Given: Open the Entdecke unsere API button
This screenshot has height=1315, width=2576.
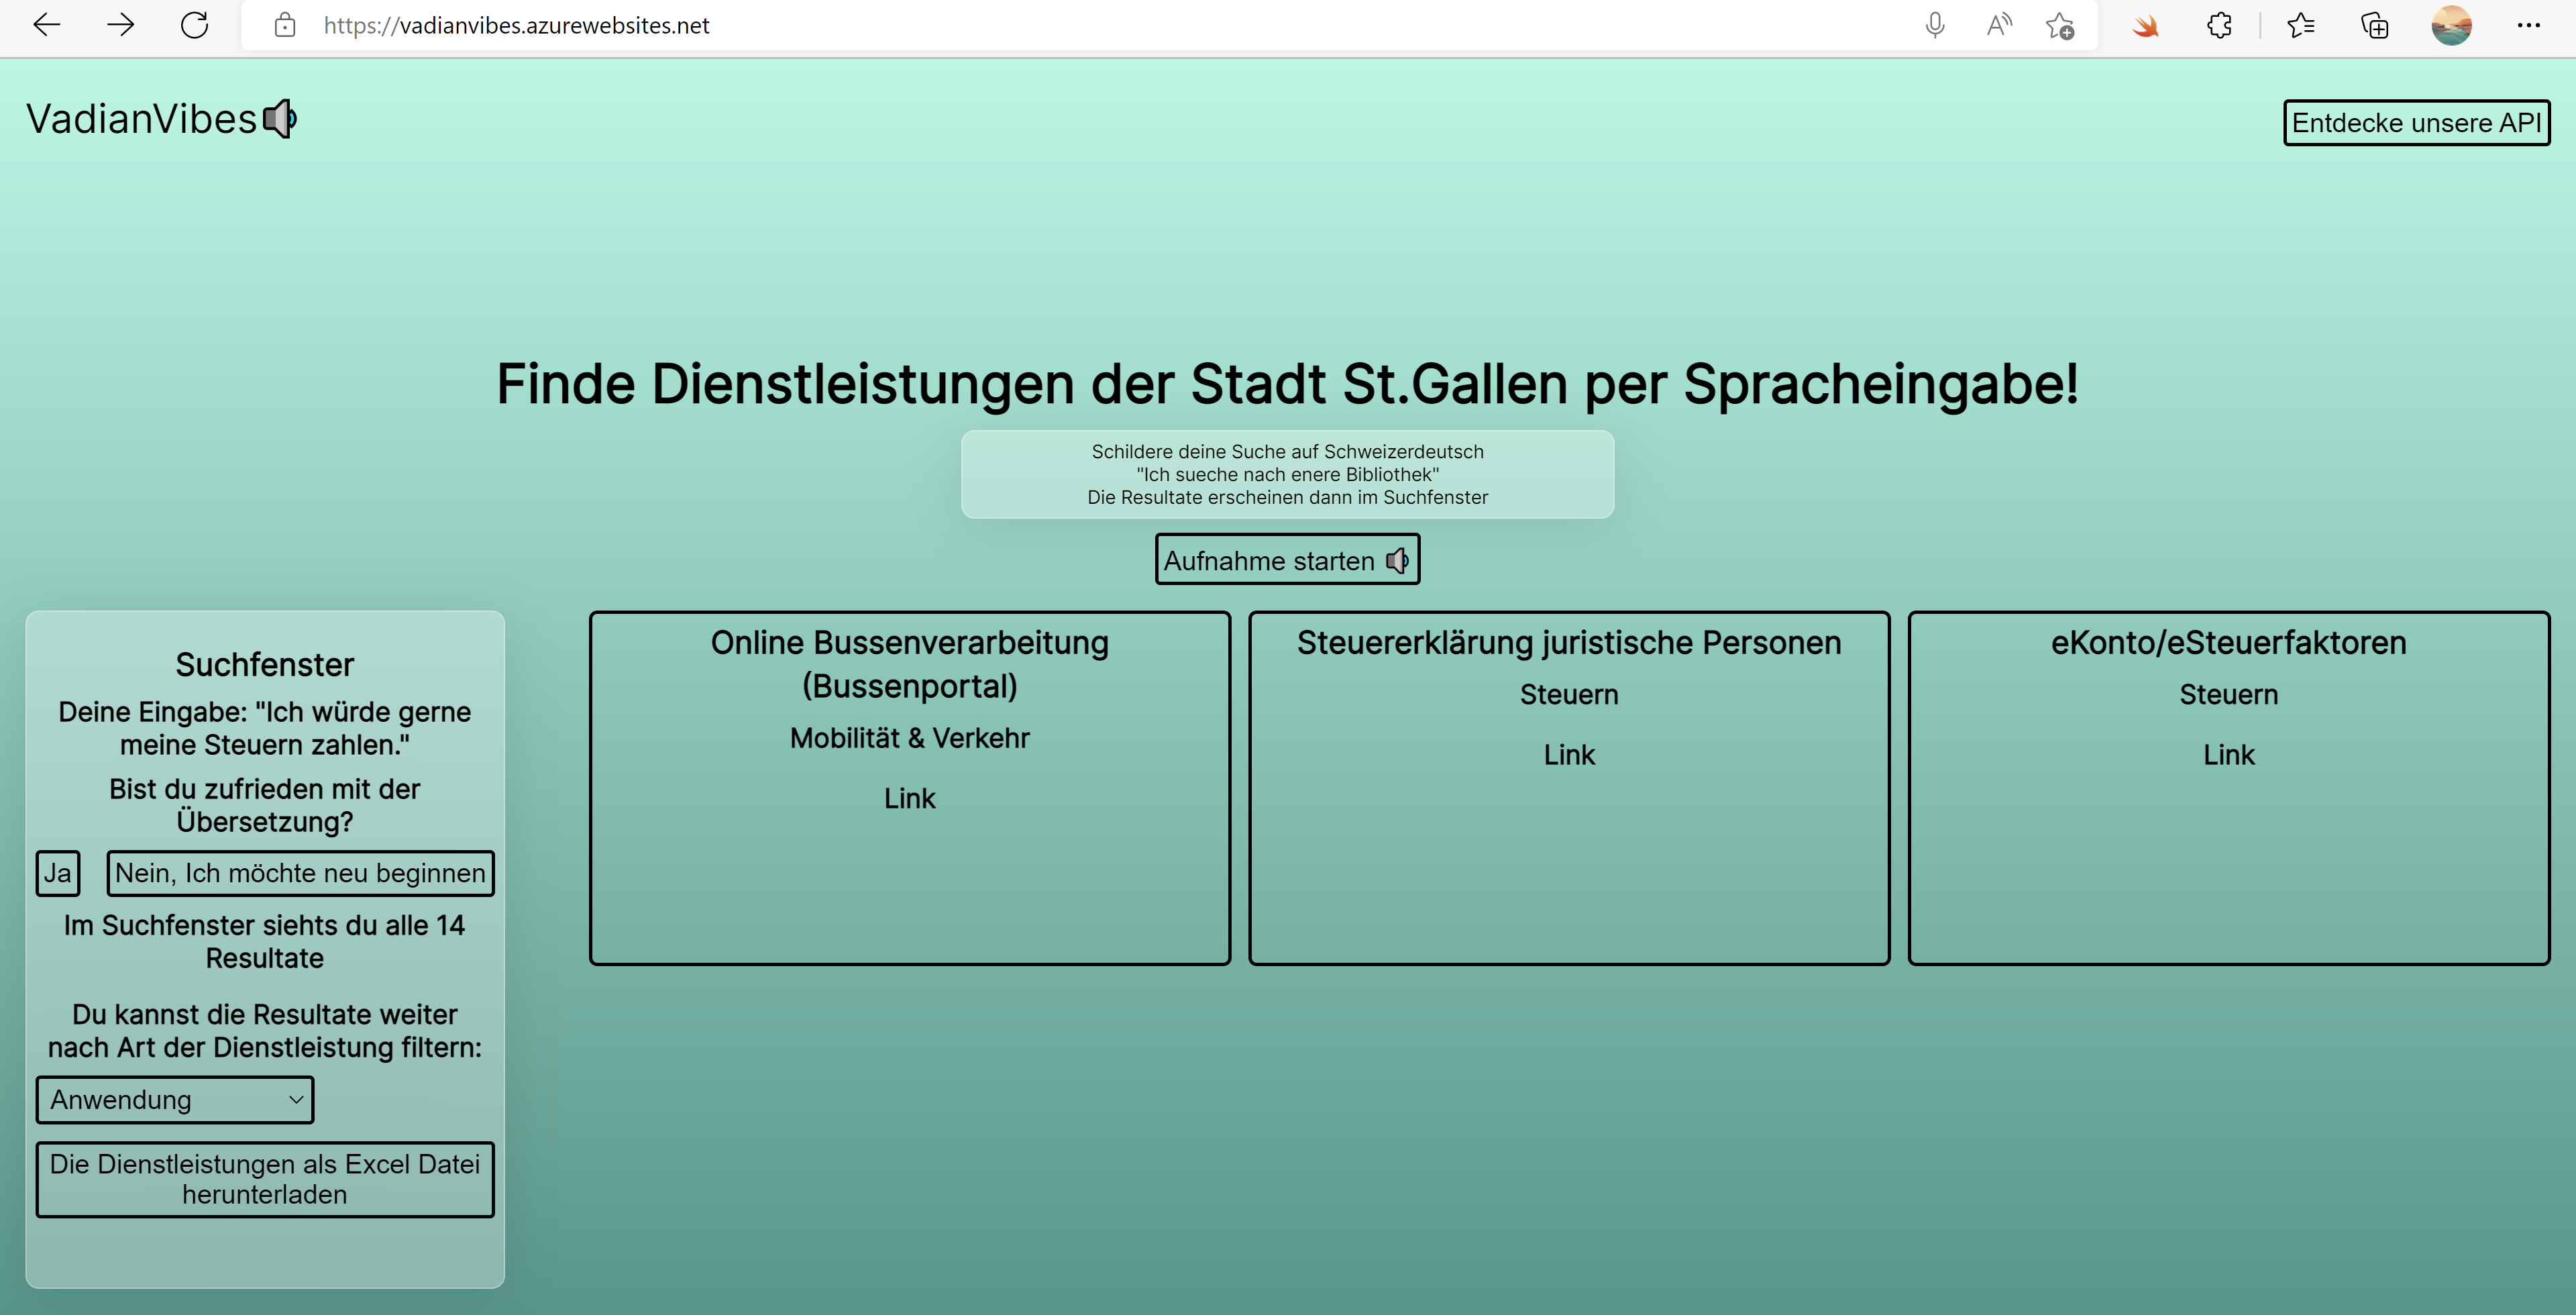Looking at the screenshot, I should click(2416, 123).
